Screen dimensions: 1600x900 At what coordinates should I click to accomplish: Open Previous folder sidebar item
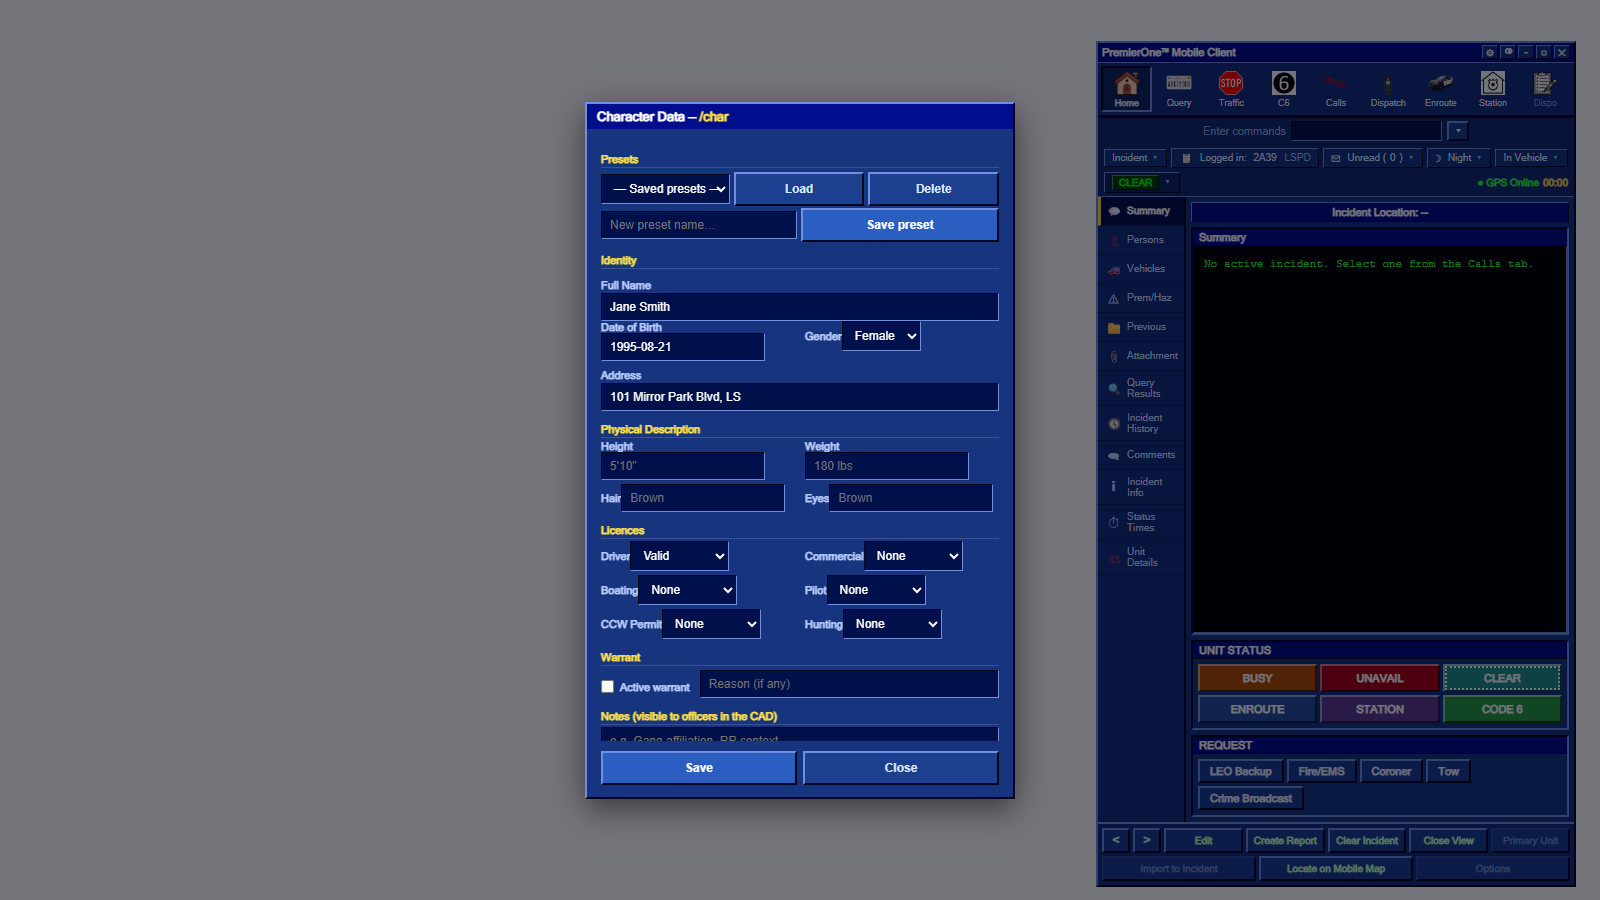[x=1142, y=327]
